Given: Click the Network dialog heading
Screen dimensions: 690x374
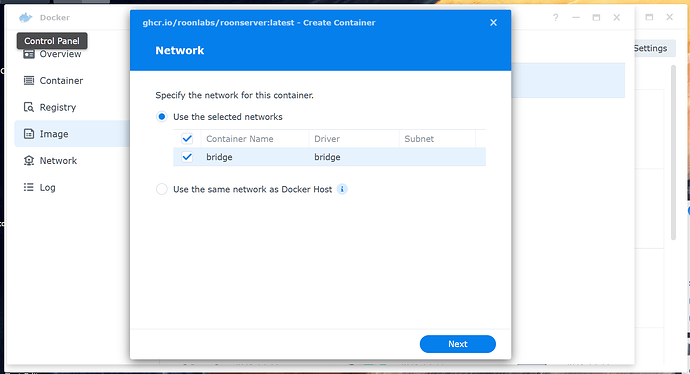Looking at the screenshot, I should pos(180,51).
